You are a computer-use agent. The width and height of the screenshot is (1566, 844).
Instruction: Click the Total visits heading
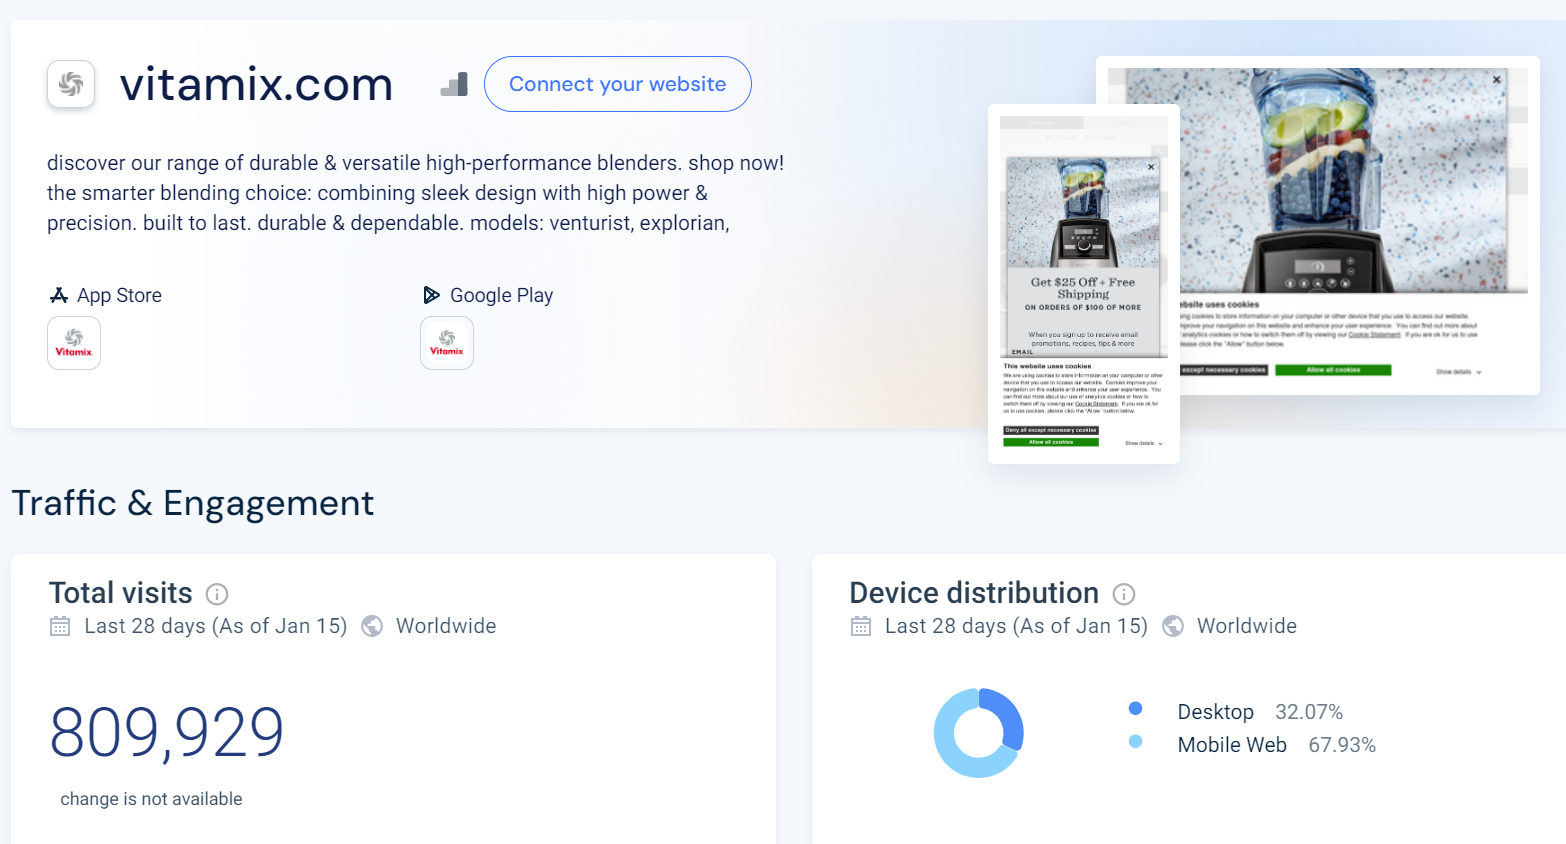(x=121, y=593)
